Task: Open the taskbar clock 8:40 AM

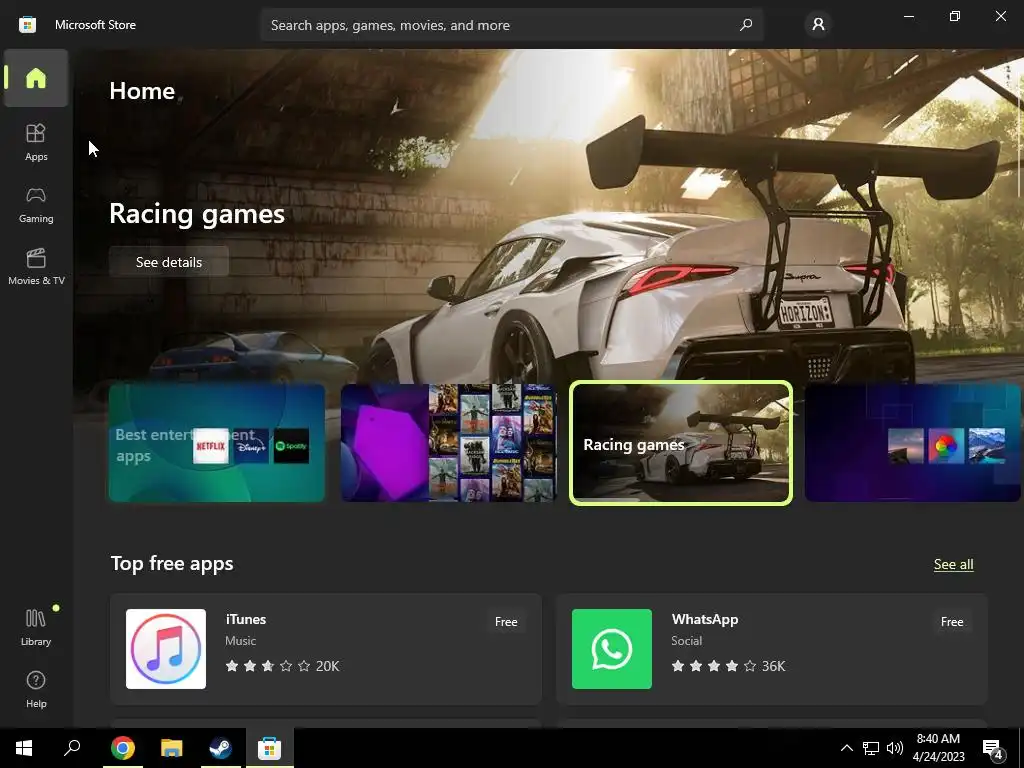Action: pyautogui.click(x=938, y=748)
